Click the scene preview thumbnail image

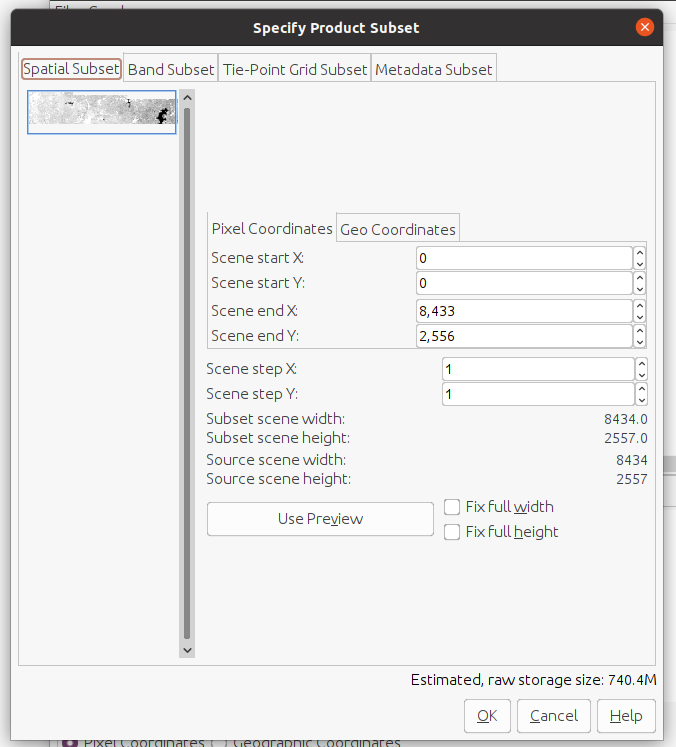click(x=101, y=112)
